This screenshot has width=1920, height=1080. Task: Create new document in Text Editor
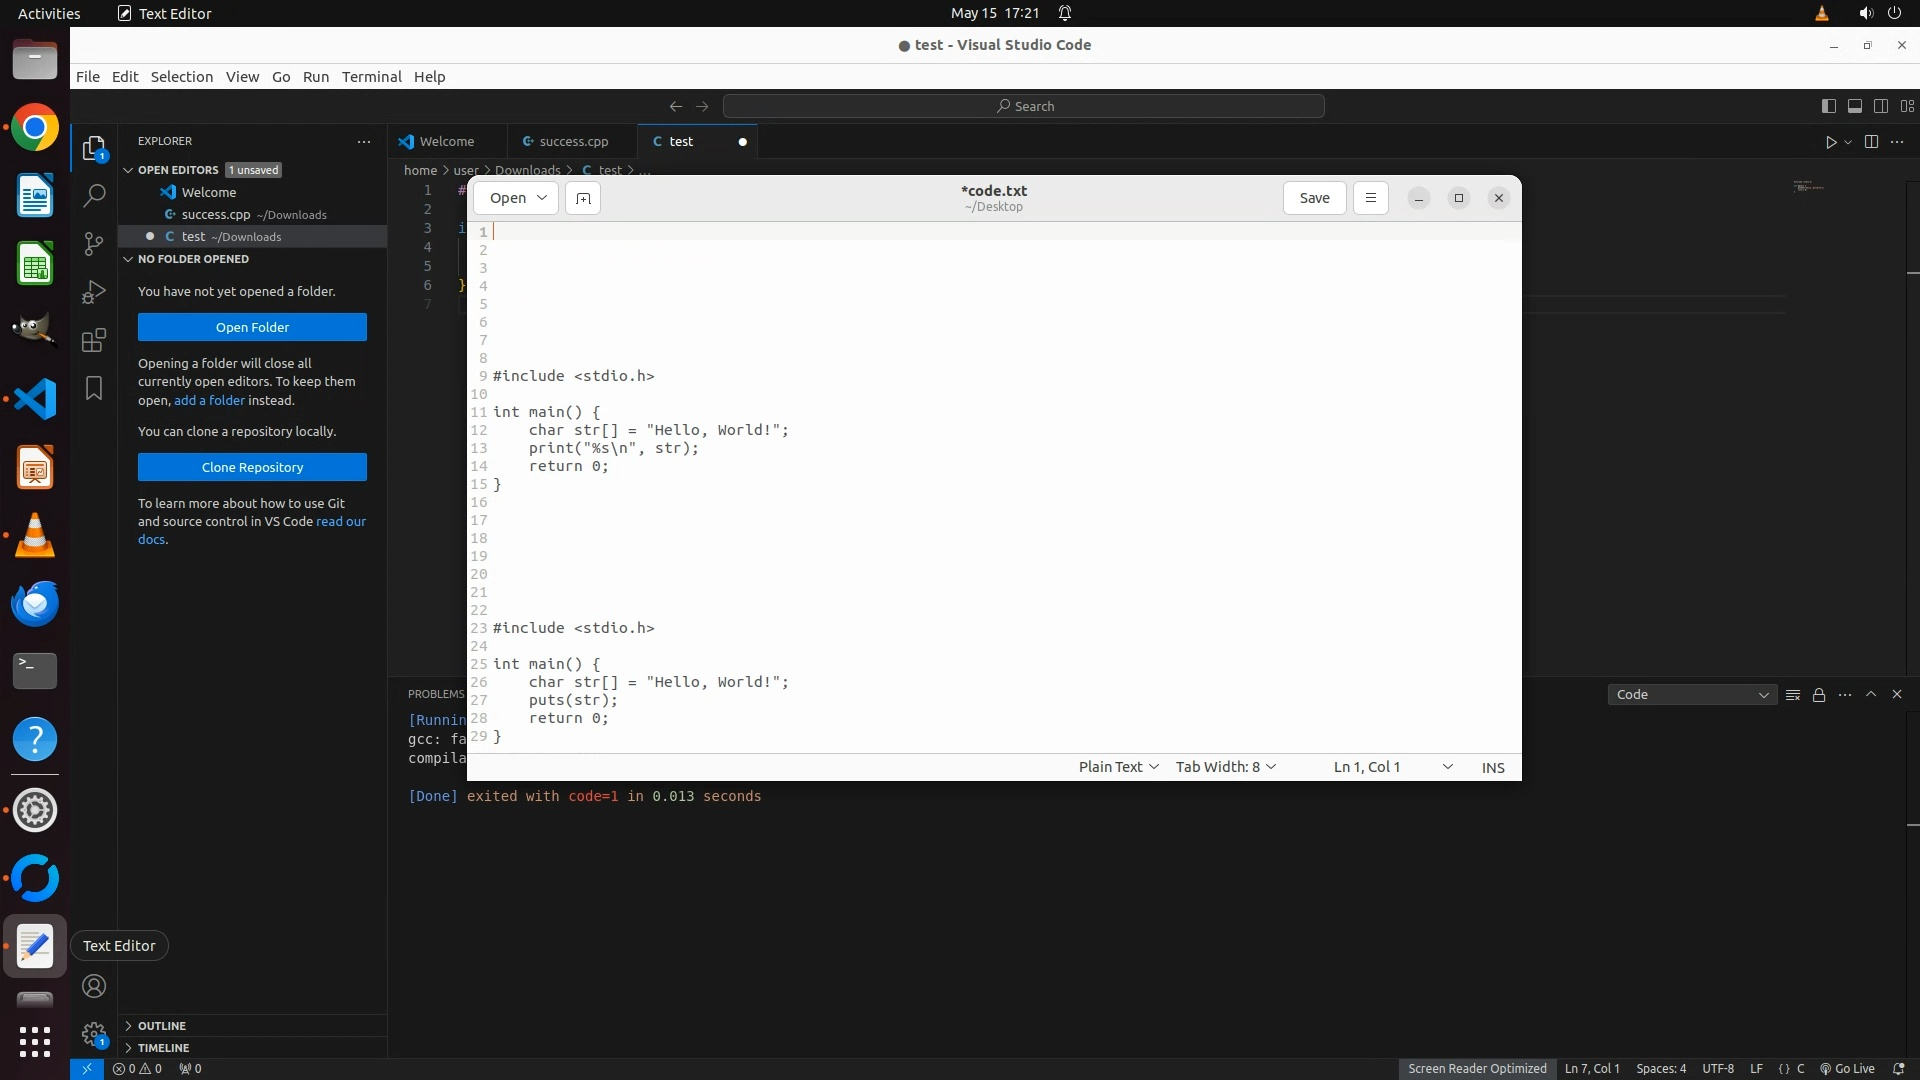(583, 198)
